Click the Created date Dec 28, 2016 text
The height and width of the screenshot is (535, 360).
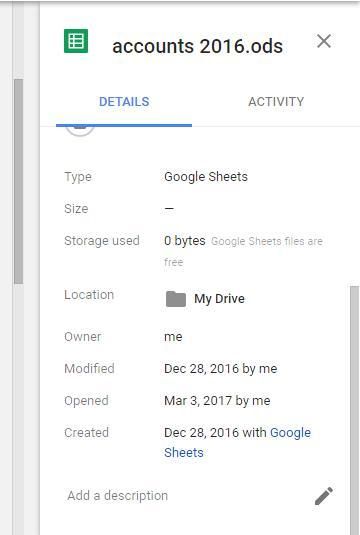pos(201,433)
